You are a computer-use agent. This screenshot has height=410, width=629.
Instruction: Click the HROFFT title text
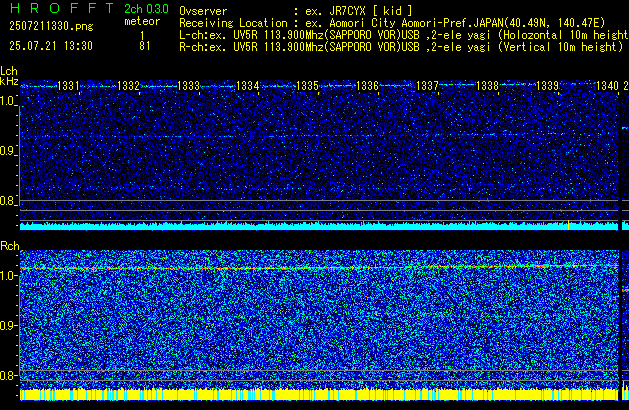(62, 8)
